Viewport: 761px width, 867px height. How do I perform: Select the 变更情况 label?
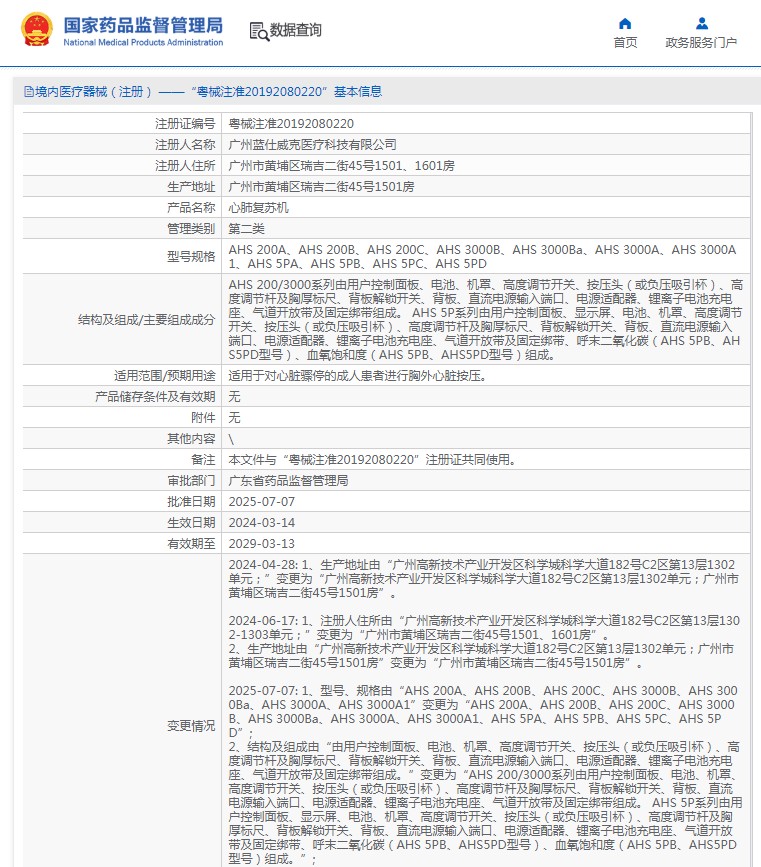click(x=191, y=726)
